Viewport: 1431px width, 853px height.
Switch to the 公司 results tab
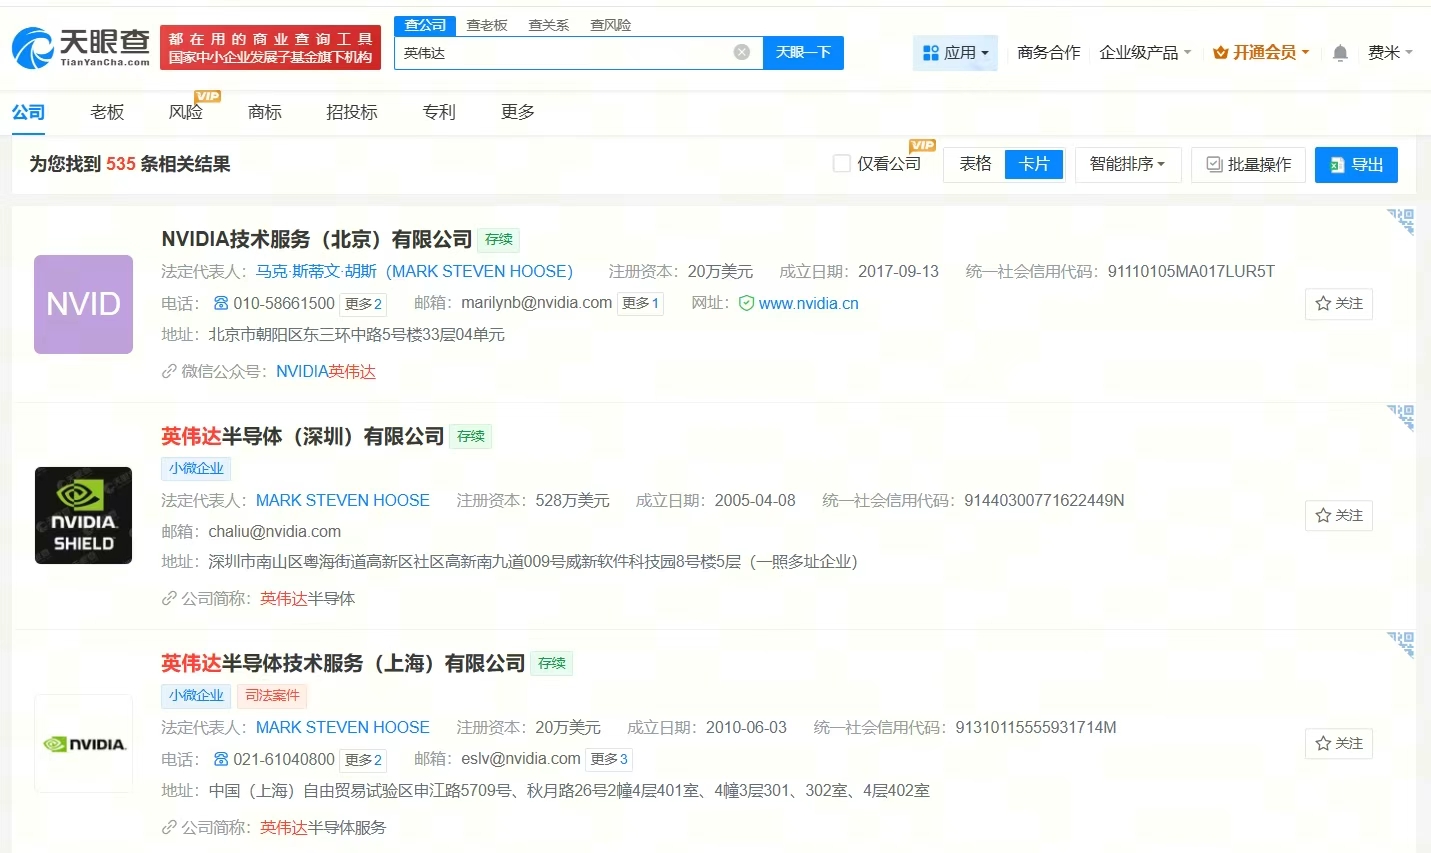tap(28, 112)
